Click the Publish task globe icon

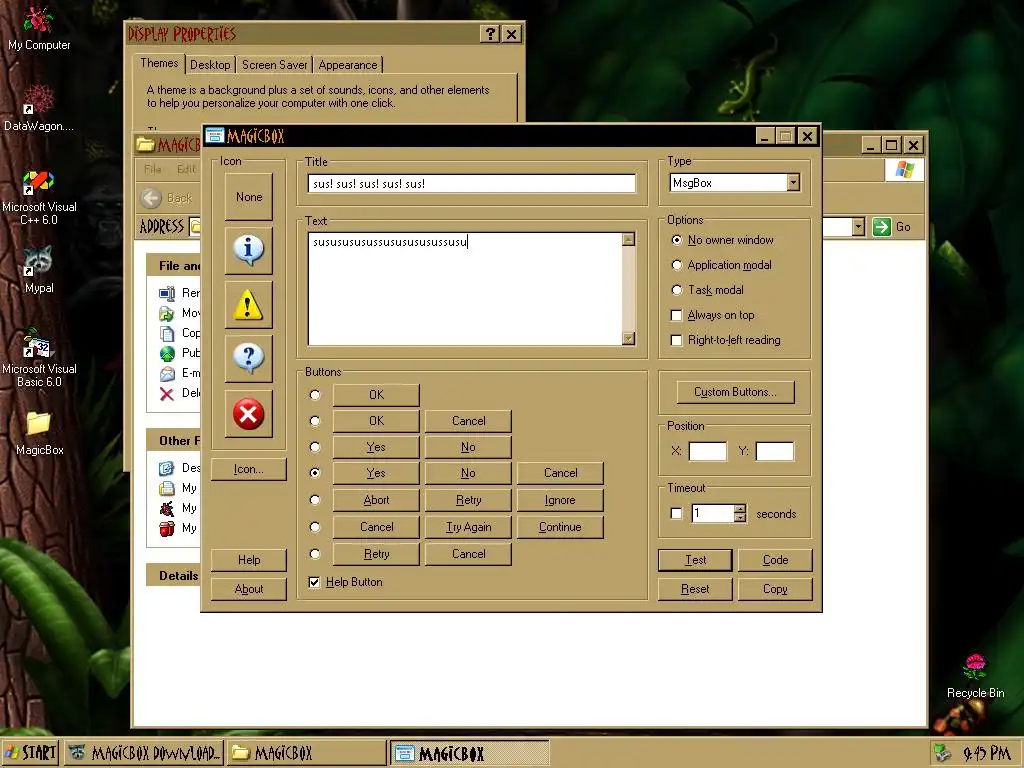pyautogui.click(x=167, y=353)
